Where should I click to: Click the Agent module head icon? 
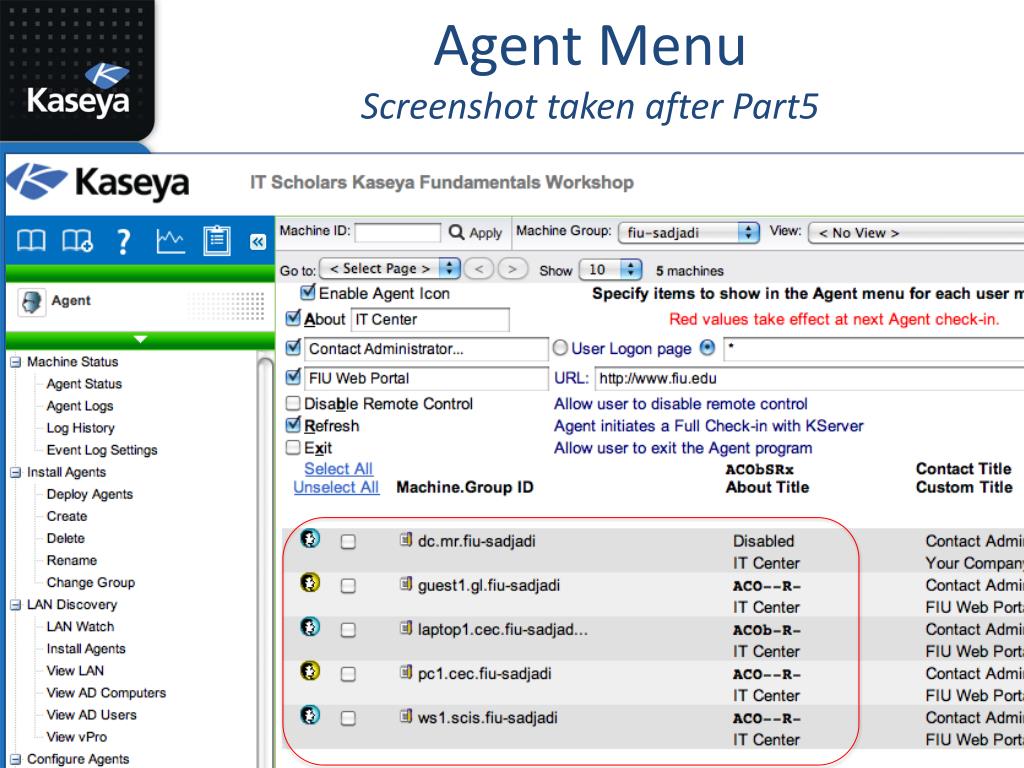point(31,302)
